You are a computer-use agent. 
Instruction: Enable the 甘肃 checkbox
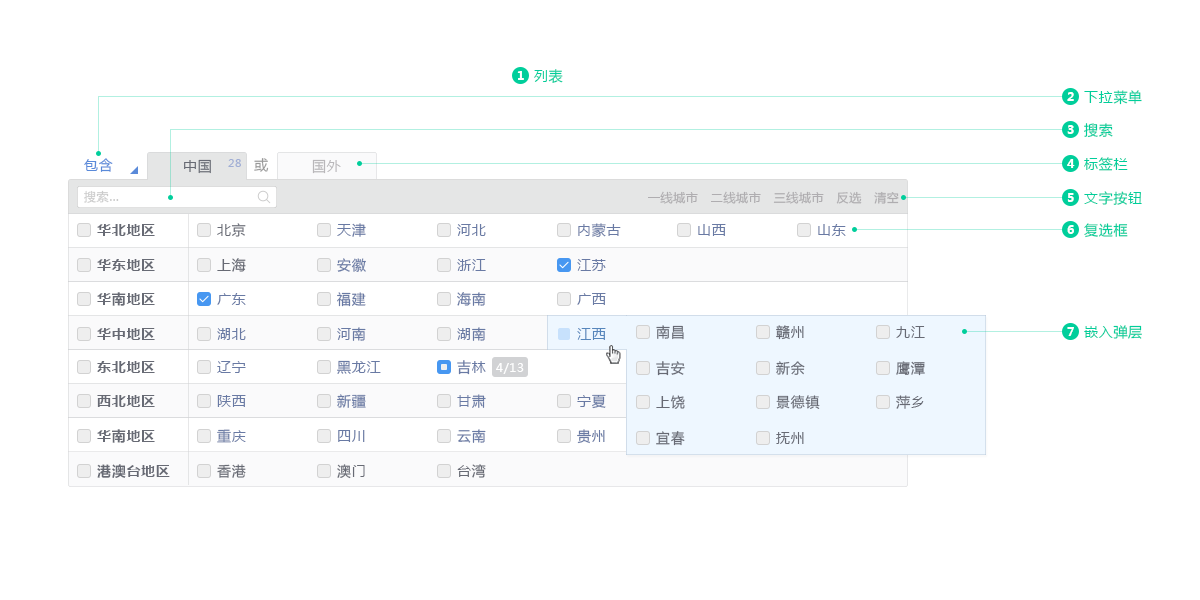pos(444,401)
